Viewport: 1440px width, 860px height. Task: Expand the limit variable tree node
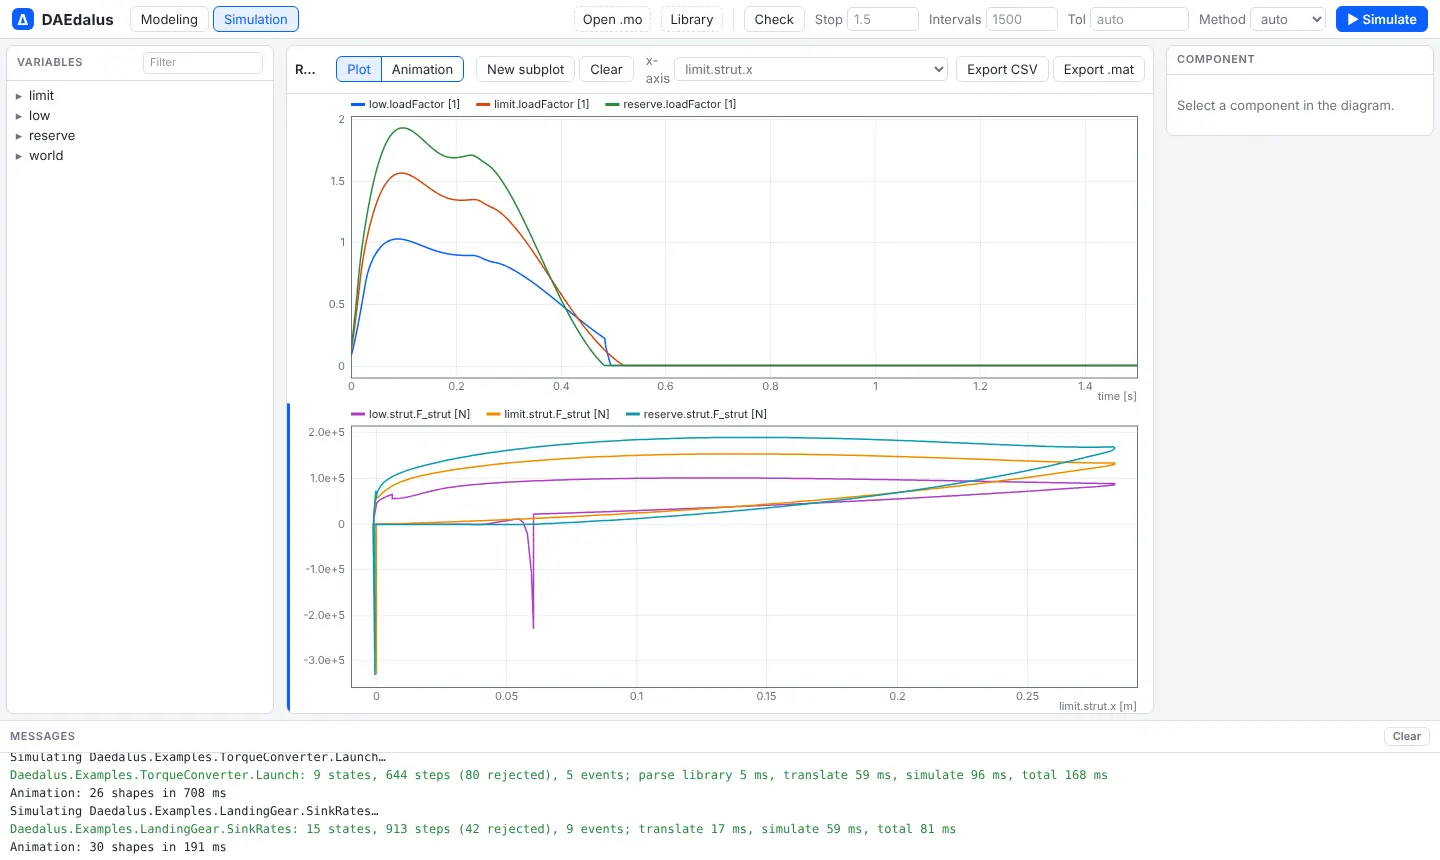click(x=19, y=96)
